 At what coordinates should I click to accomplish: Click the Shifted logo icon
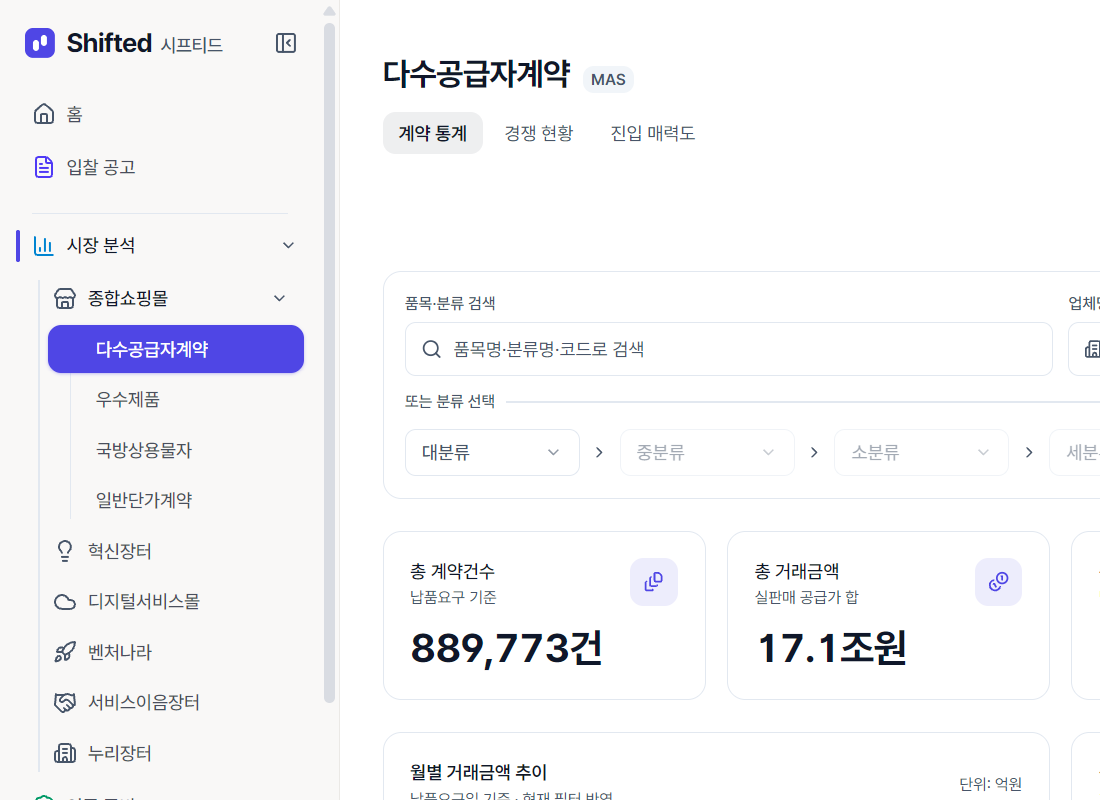tap(40, 43)
